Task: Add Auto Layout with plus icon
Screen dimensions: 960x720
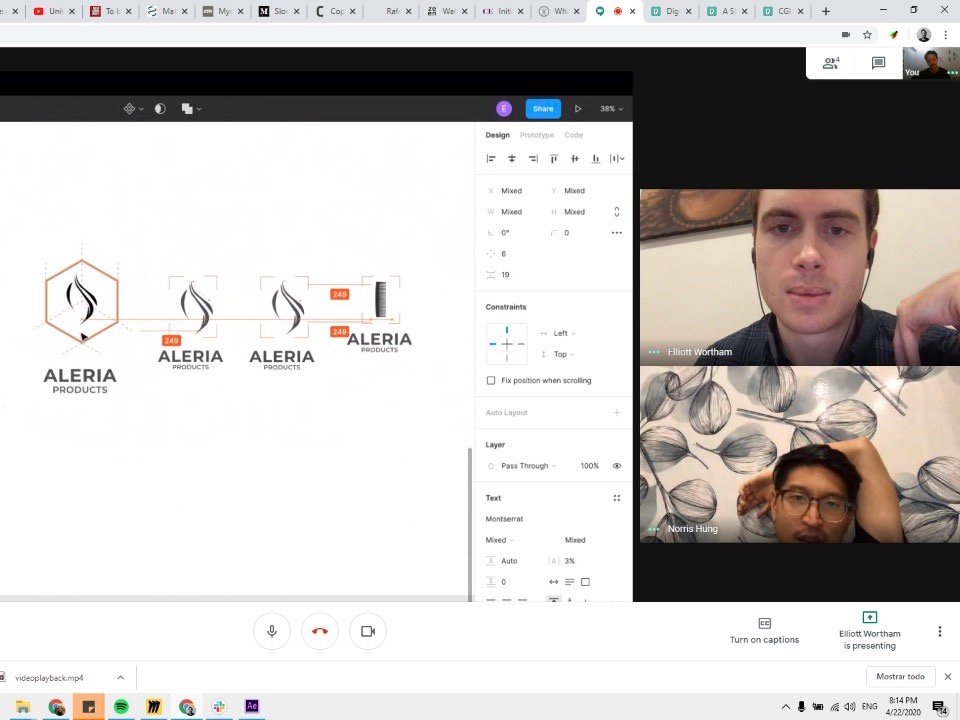Action: [617, 413]
